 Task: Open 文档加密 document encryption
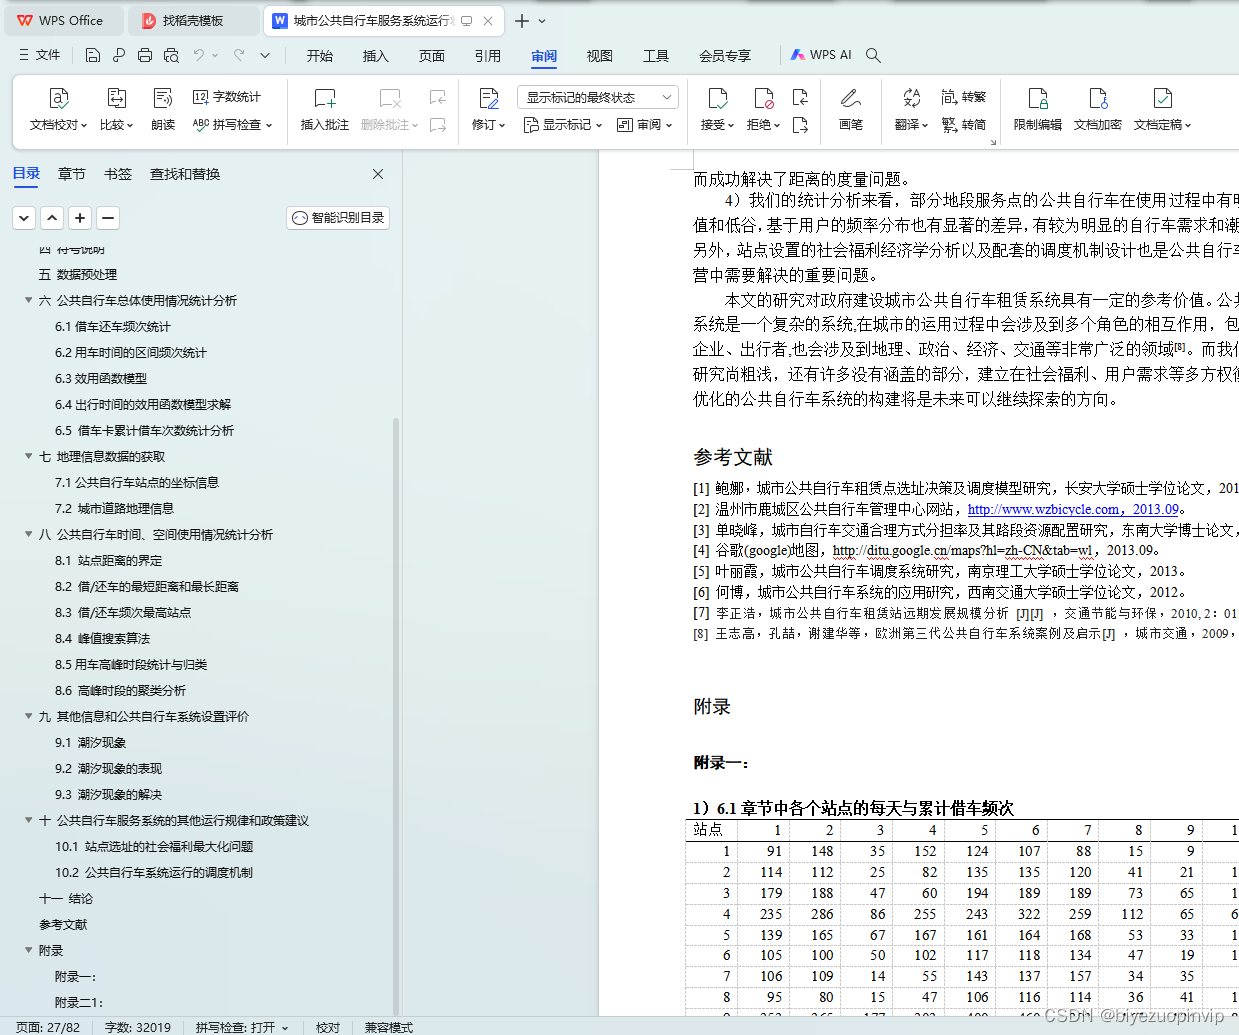click(x=1098, y=109)
